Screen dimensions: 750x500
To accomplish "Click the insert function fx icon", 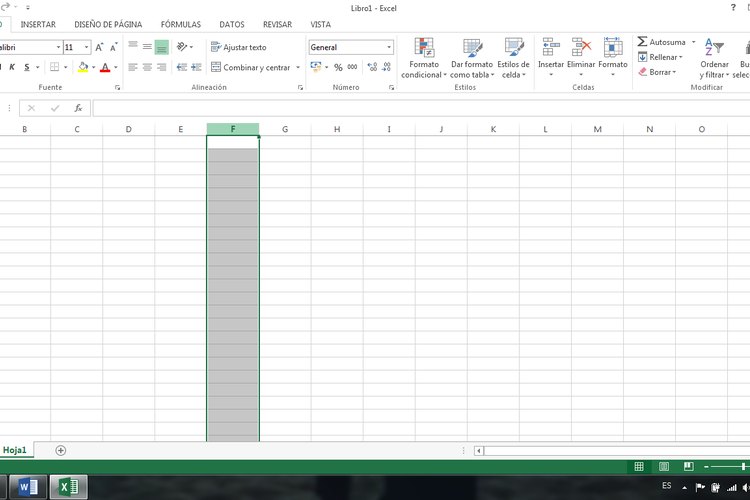I will click(x=78, y=108).
